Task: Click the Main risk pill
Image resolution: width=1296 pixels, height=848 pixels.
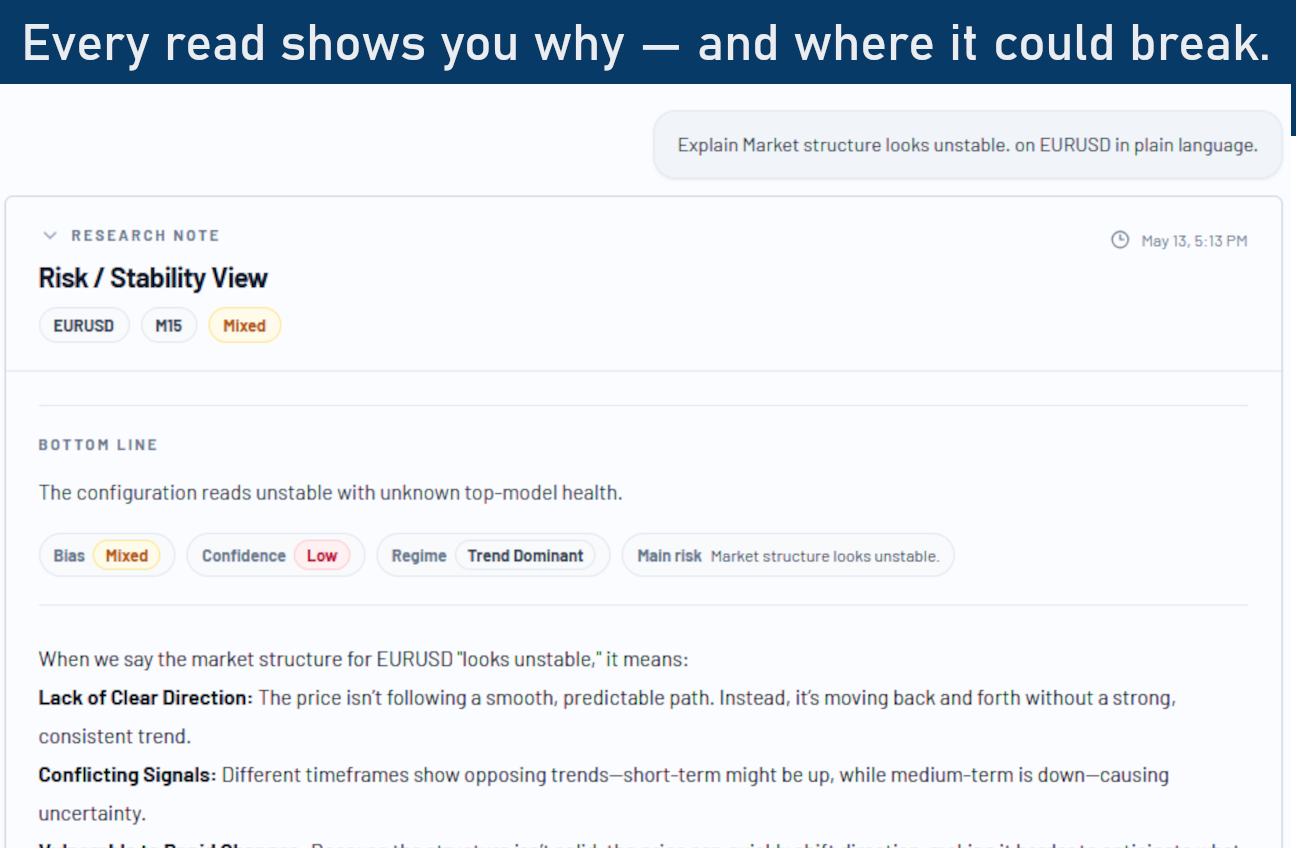Action: point(788,555)
